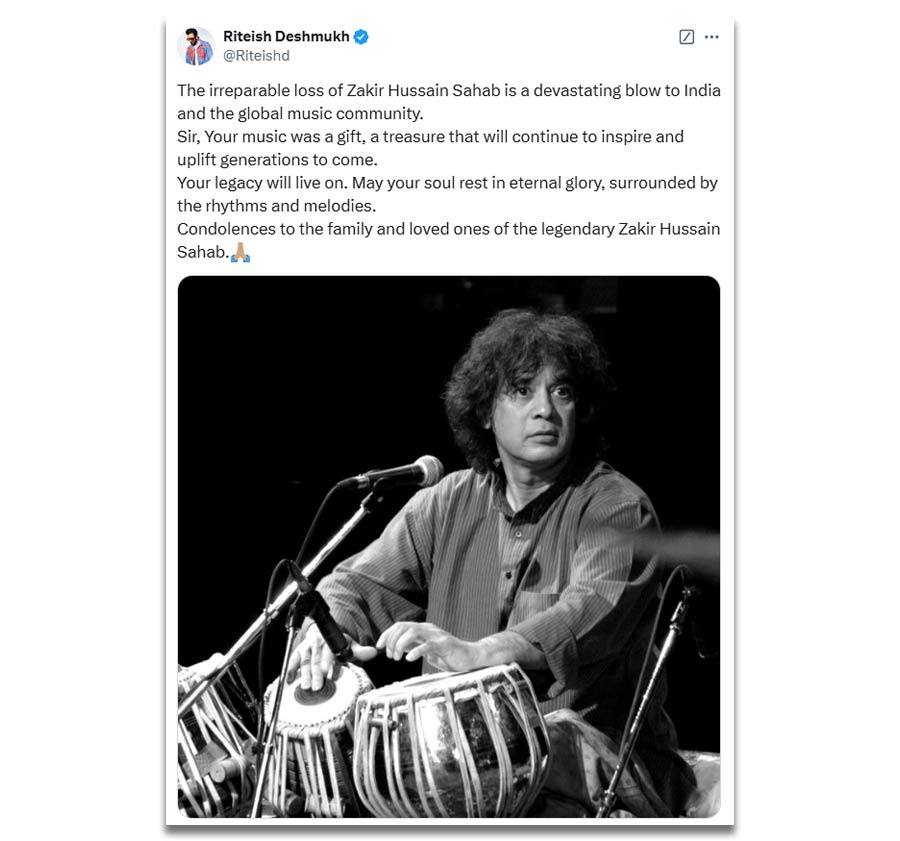Screen dimensions: 900x841
Task: Click the folded hands emoji
Action: [240, 252]
